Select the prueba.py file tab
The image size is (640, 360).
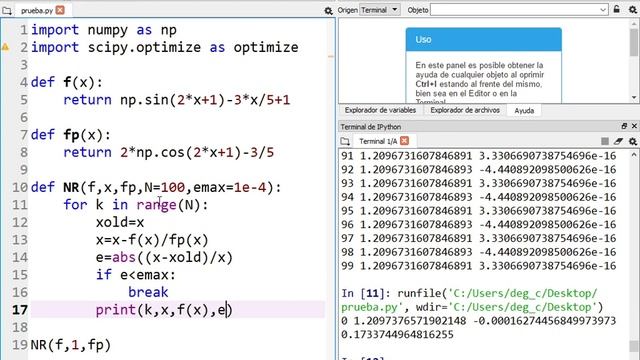37,11
